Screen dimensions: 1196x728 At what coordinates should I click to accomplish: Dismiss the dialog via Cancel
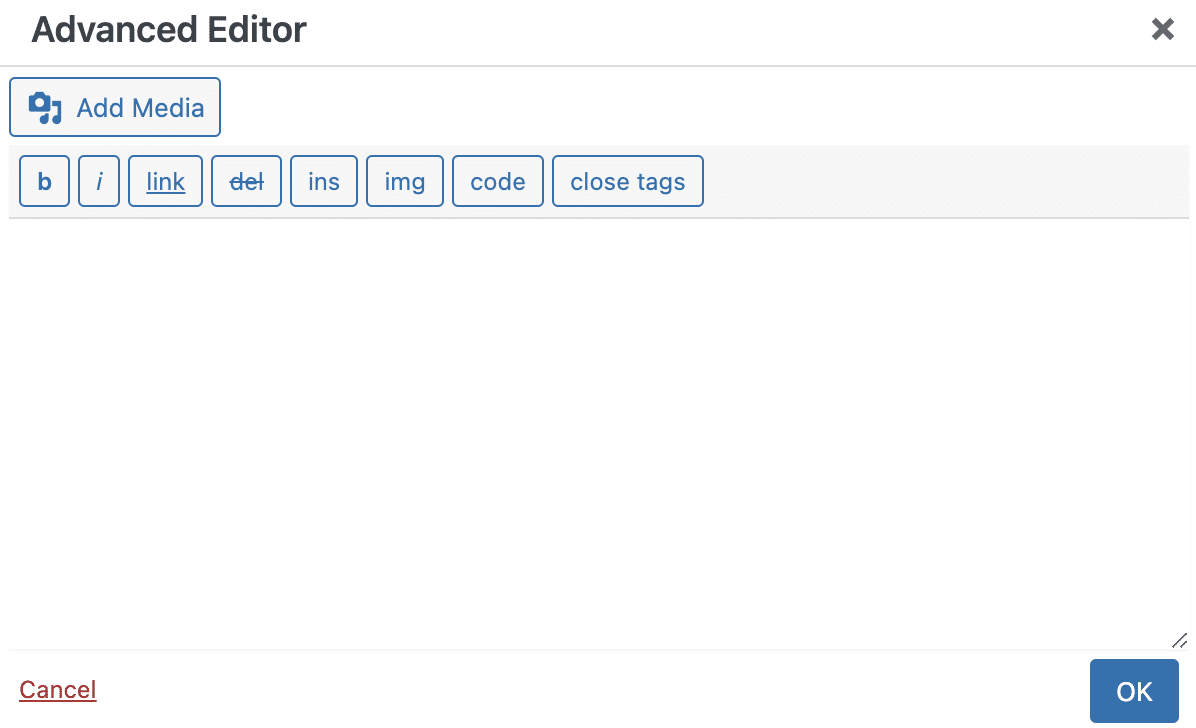click(58, 689)
